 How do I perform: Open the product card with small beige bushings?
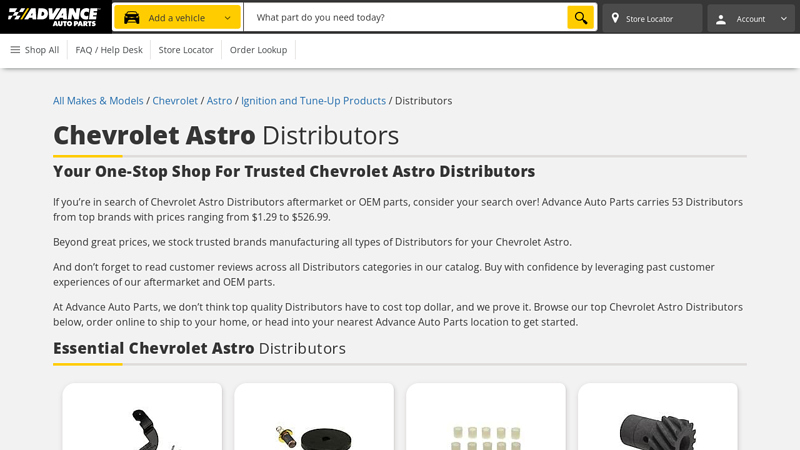(x=486, y=416)
